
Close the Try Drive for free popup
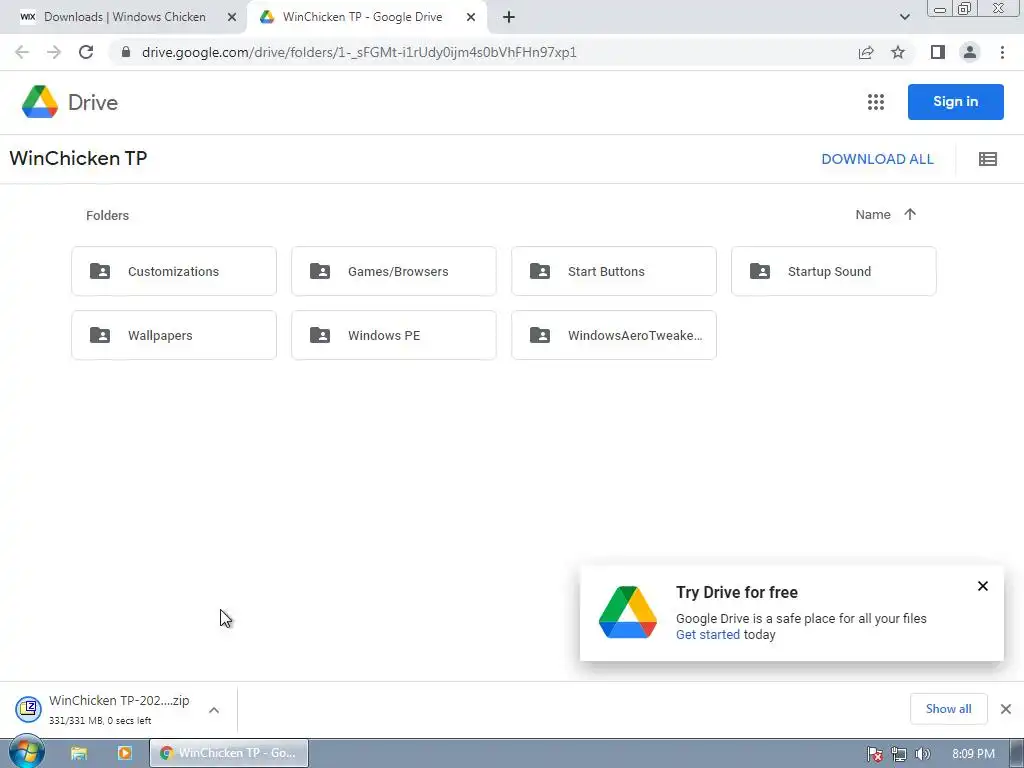[x=983, y=586]
